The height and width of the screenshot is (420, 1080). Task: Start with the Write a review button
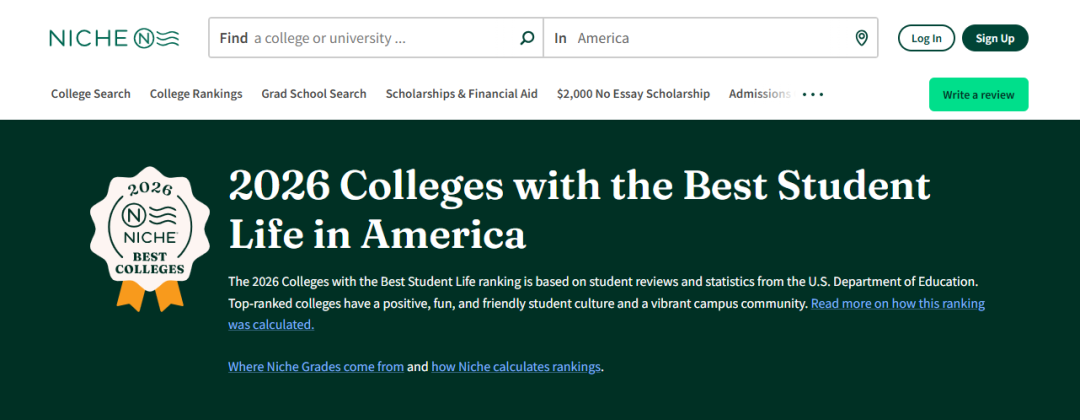click(x=978, y=94)
